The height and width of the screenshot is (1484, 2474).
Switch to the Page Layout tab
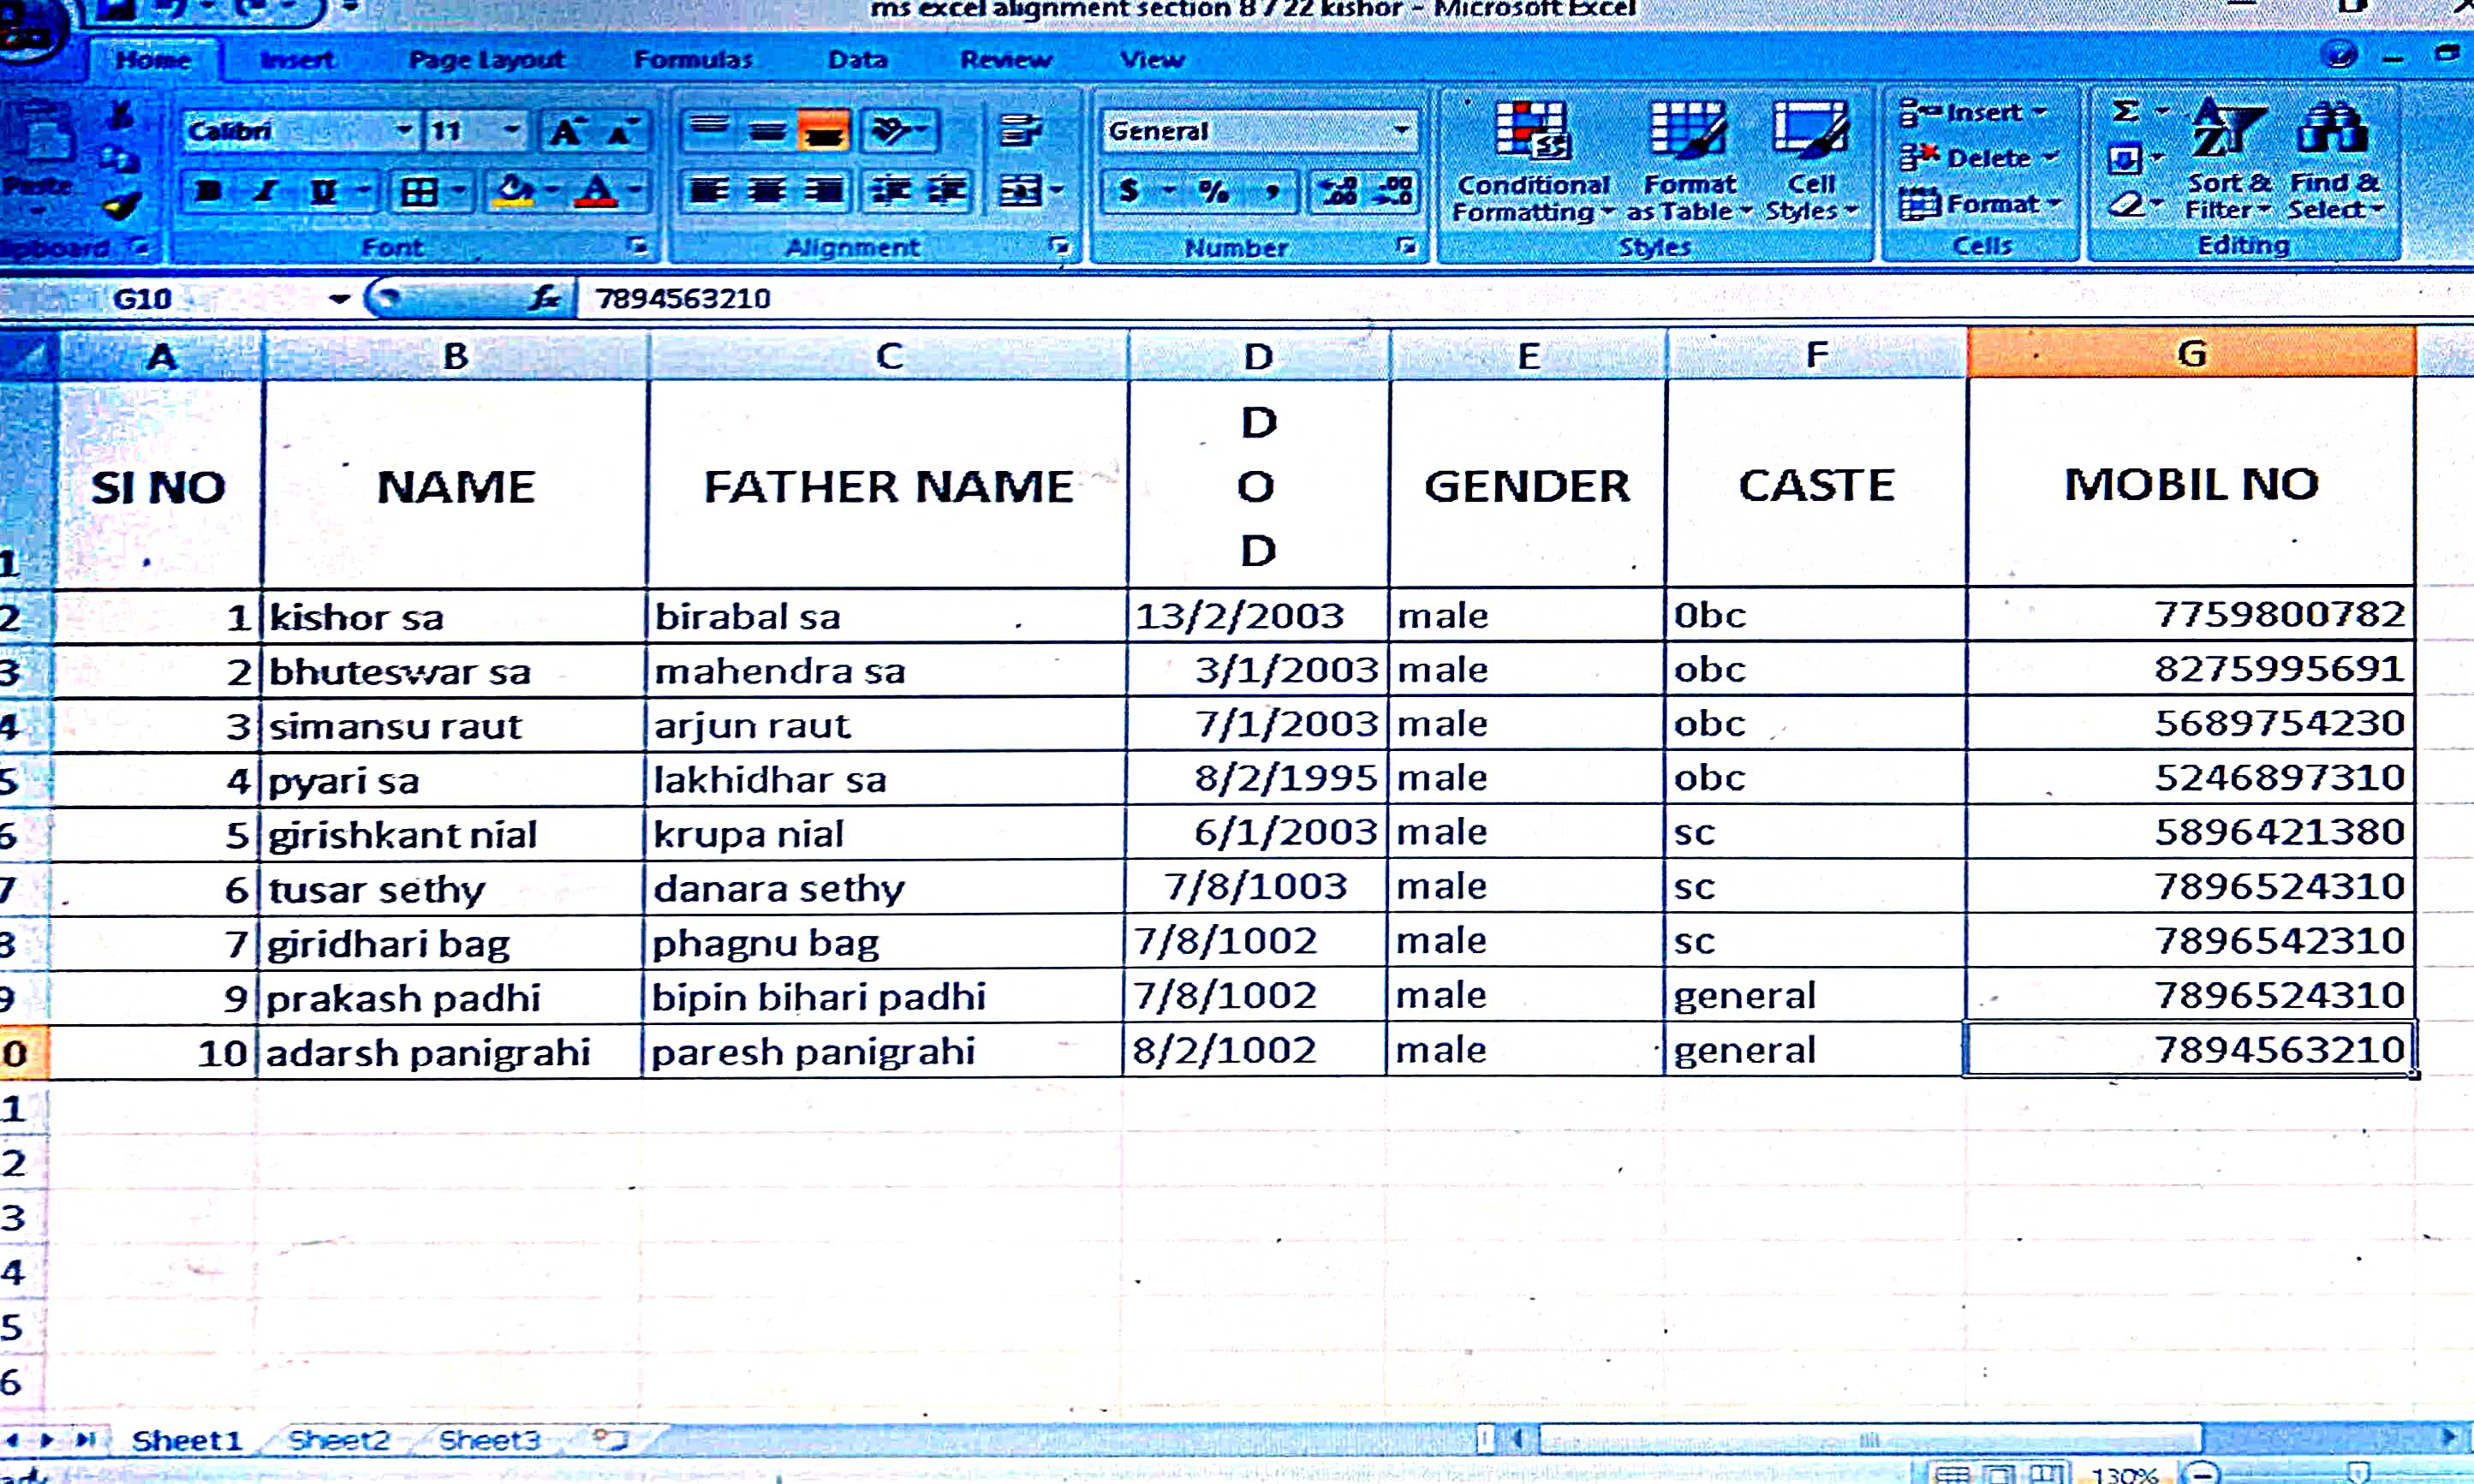tap(486, 60)
